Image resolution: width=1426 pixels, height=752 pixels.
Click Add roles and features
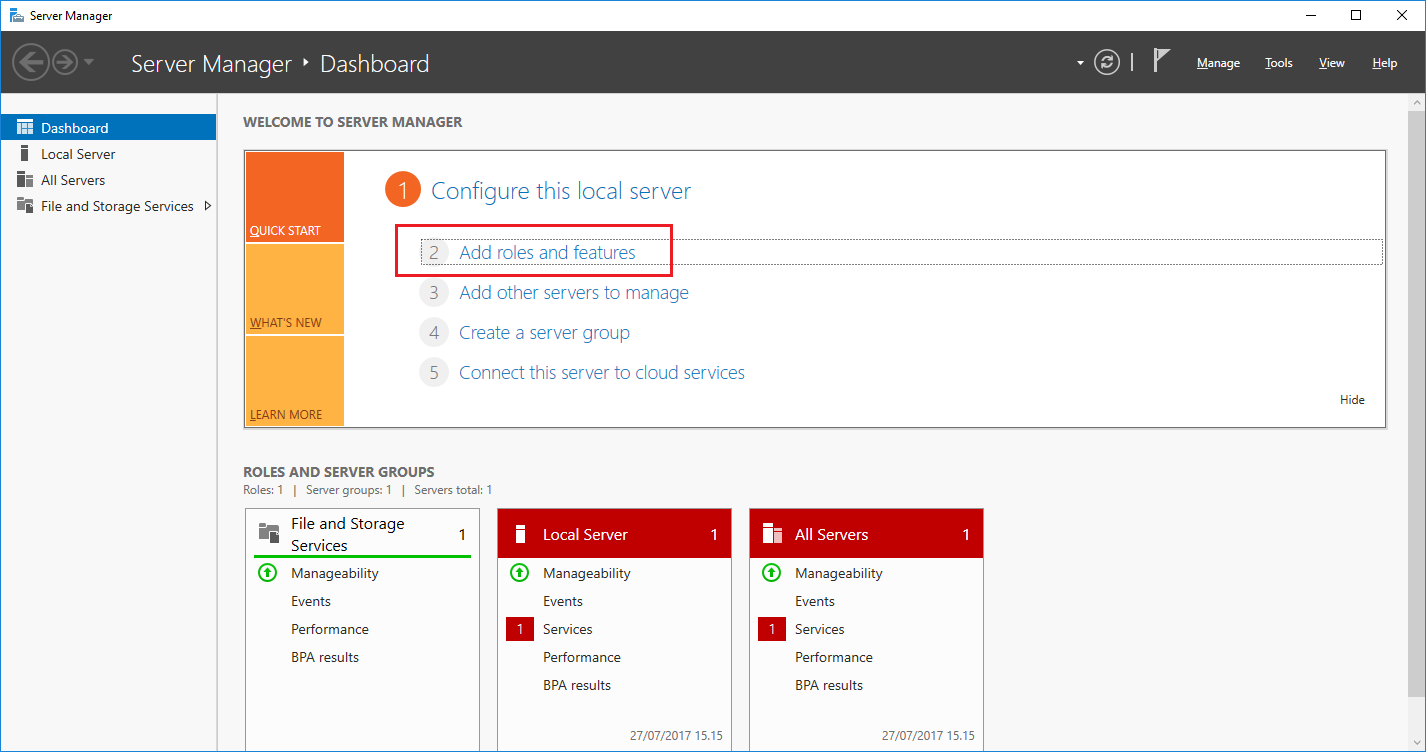click(x=546, y=252)
